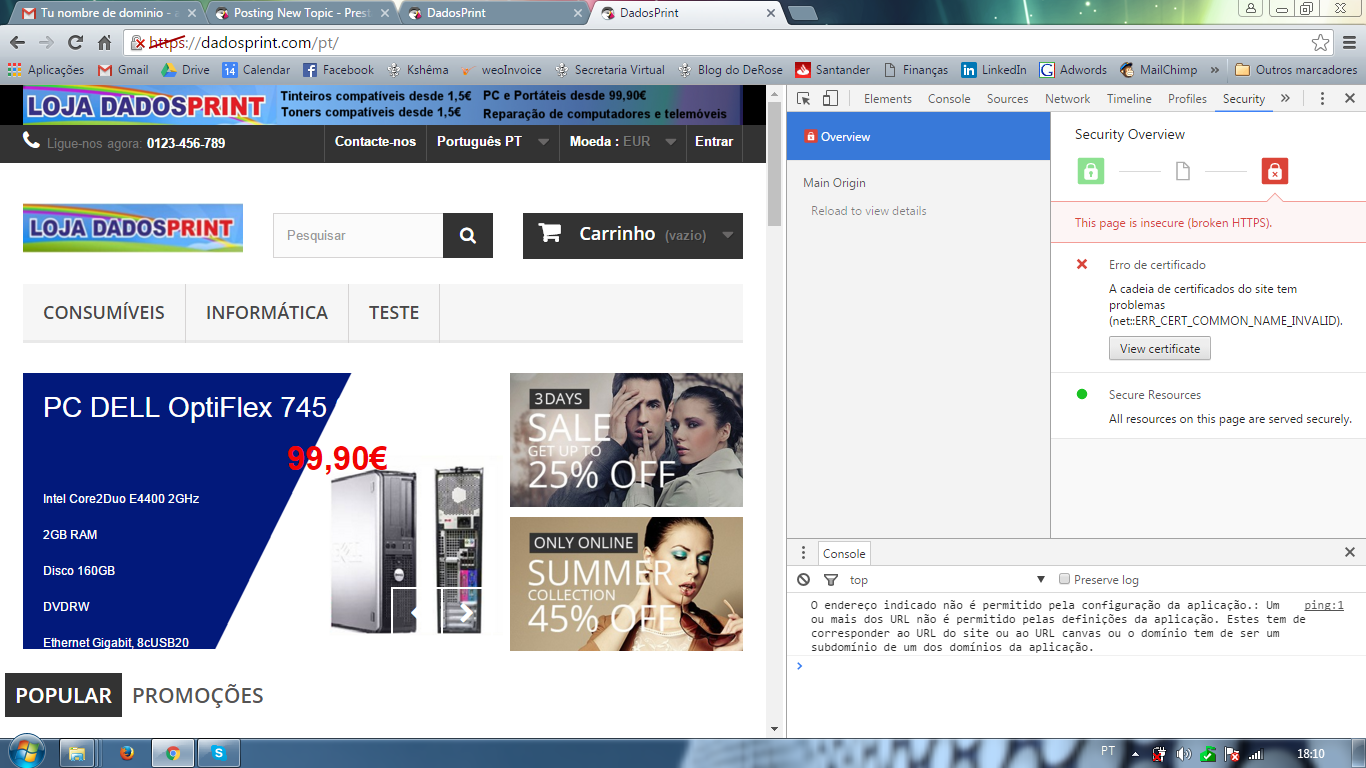Open the console execution context 'top' dropdown
The height and width of the screenshot is (768, 1366).
coord(947,580)
